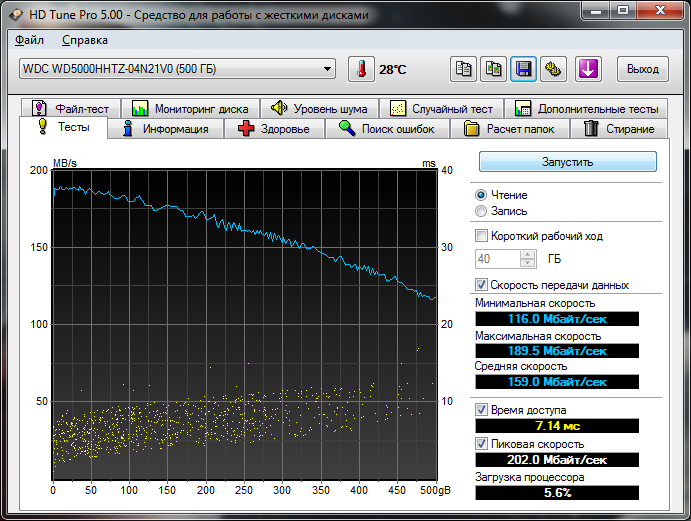Click the File-test tab icon
Screen dimensions: 691x521
coord(39,108)
